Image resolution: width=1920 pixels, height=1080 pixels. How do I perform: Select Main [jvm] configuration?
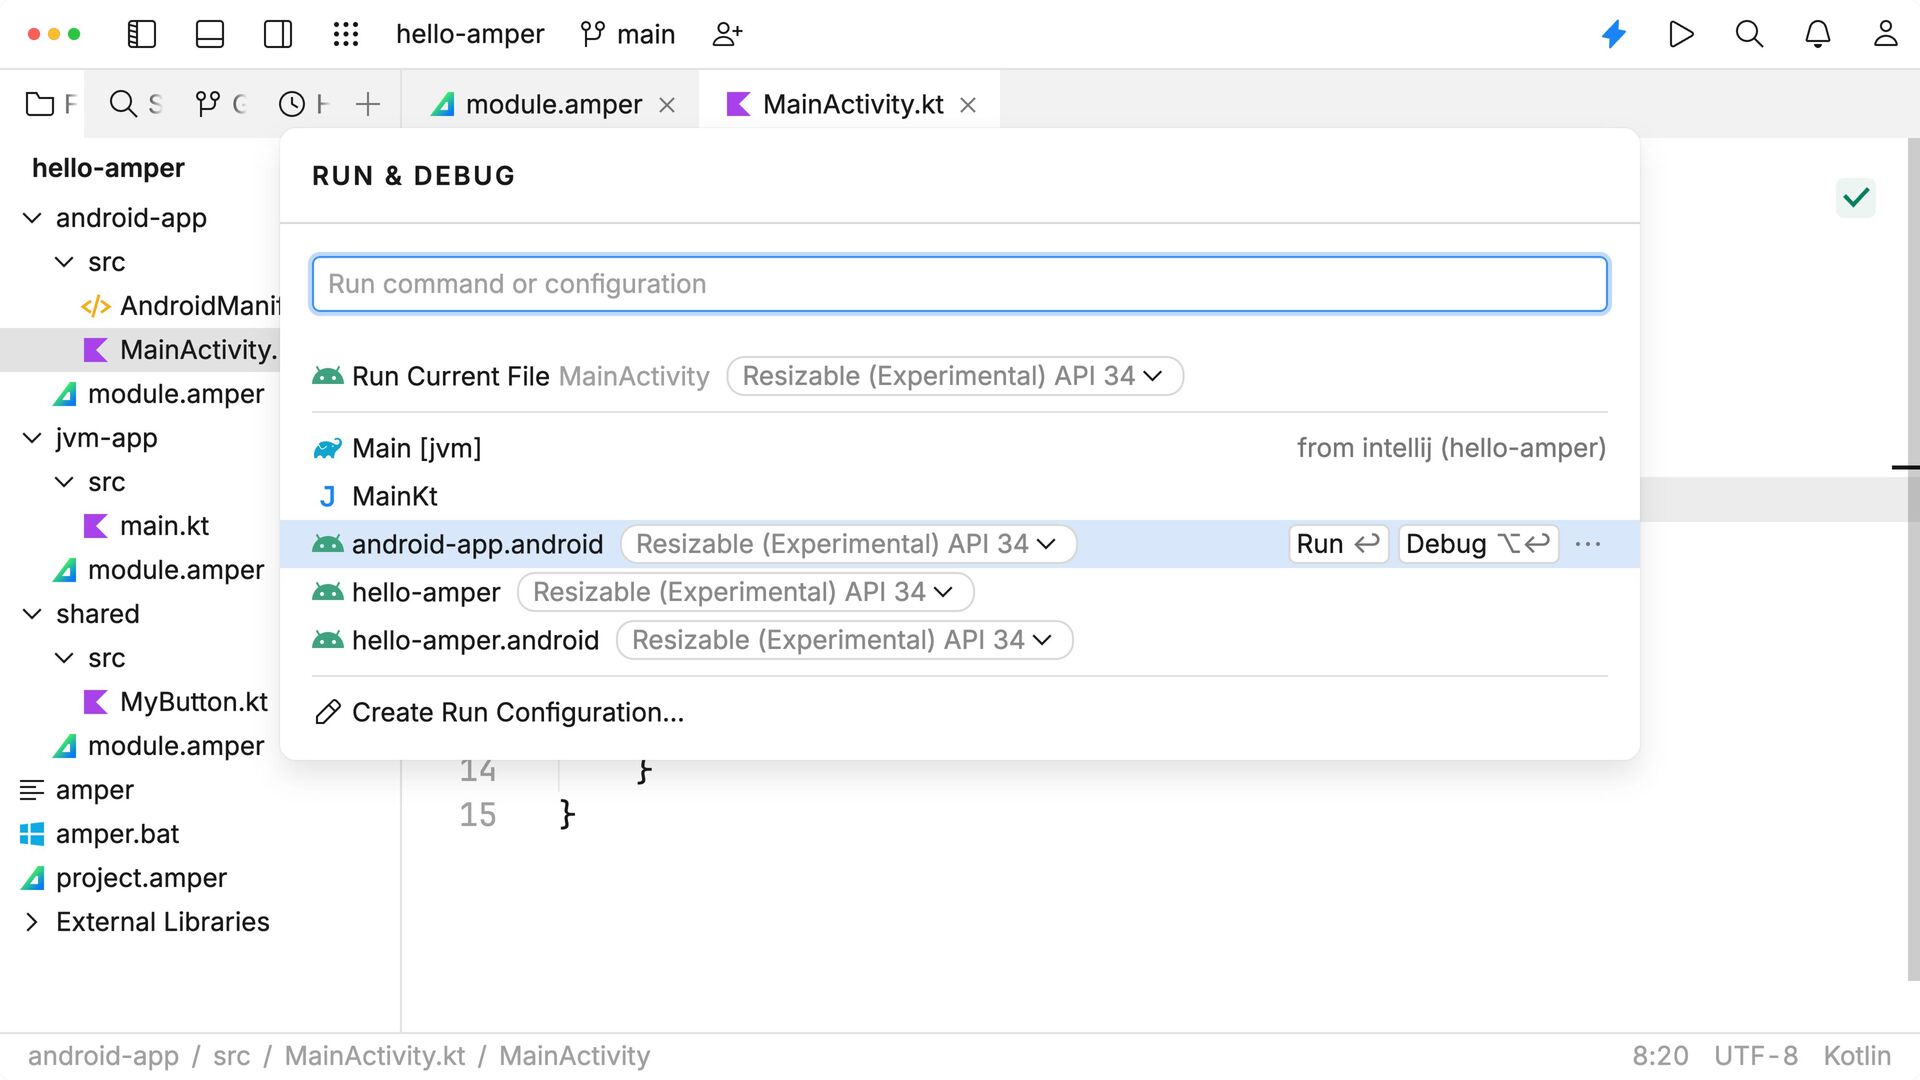tap(960, 448)
